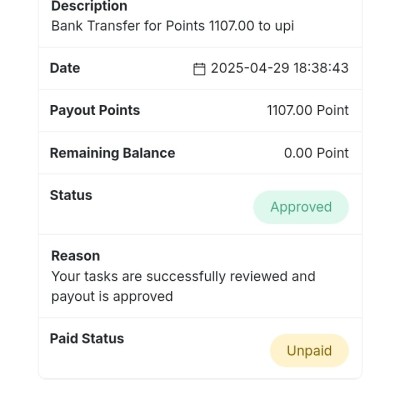Click the 'payout is approved' text line
The width and height of the screenshot is (400, 400).
tap(112, 297)
